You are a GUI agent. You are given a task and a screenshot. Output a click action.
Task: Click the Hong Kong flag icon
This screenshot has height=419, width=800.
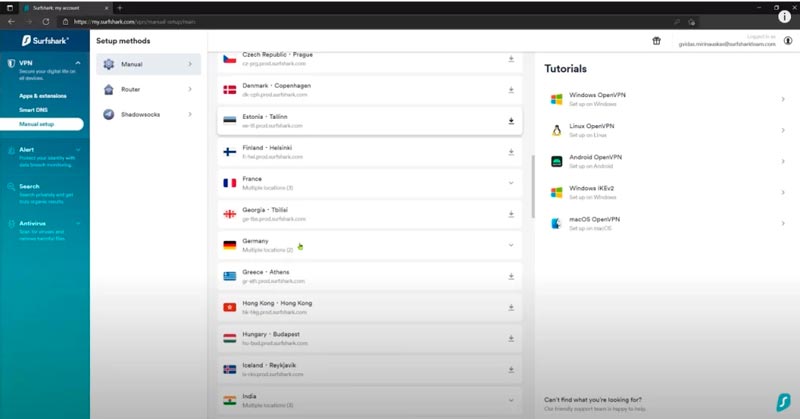click(230, 308)
